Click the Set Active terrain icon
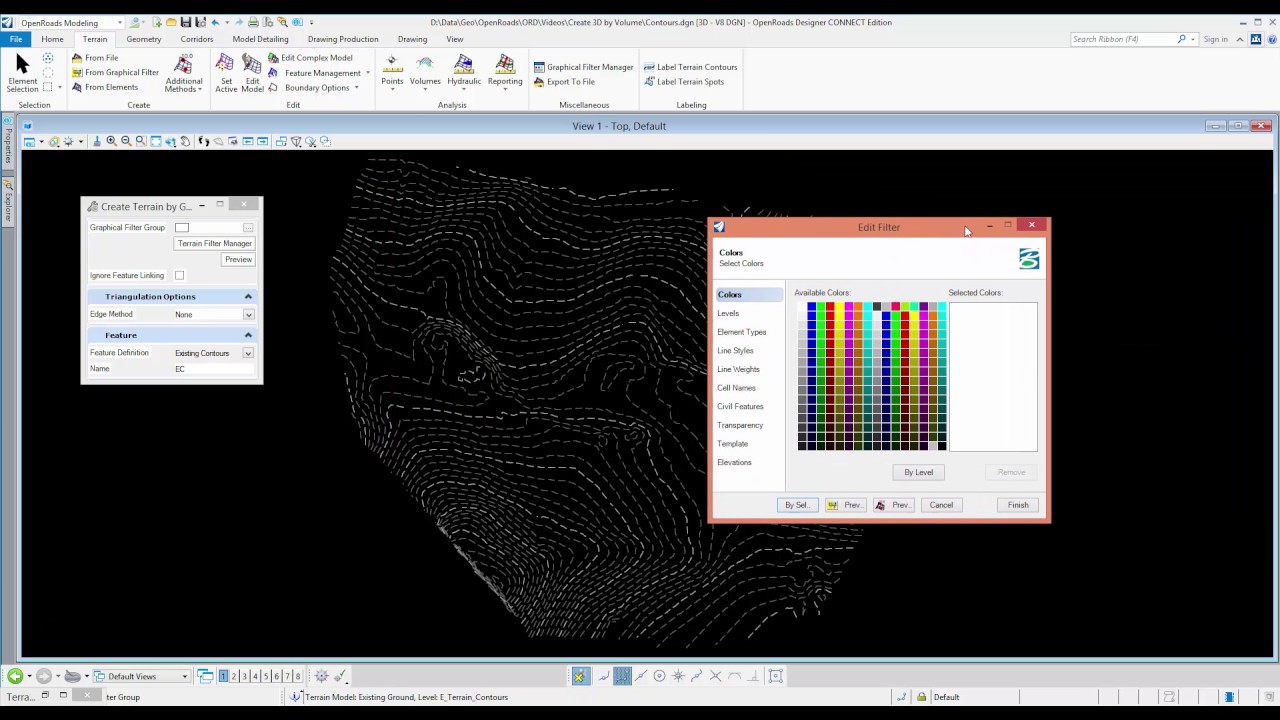This screenshot has height=720, width=1280. click(x=226, y=73)
